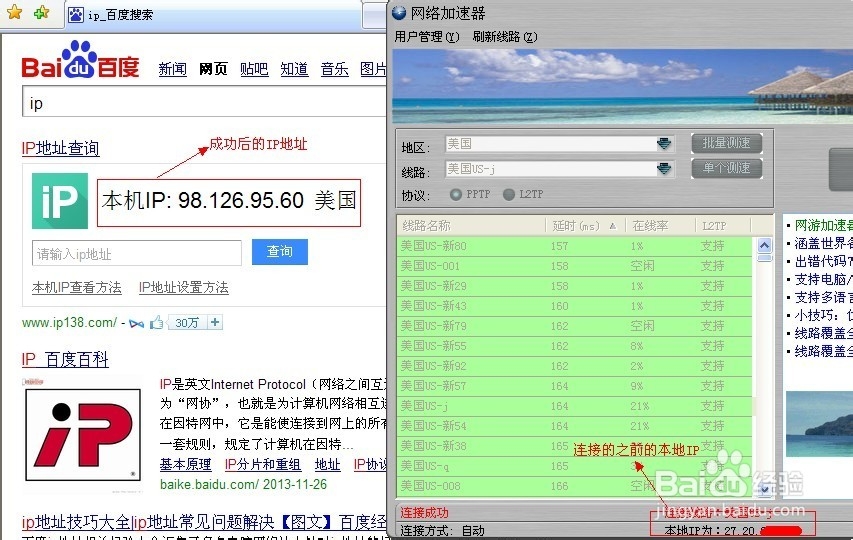
Task: Select line row 美国US-j
Action: click(575, 406)
